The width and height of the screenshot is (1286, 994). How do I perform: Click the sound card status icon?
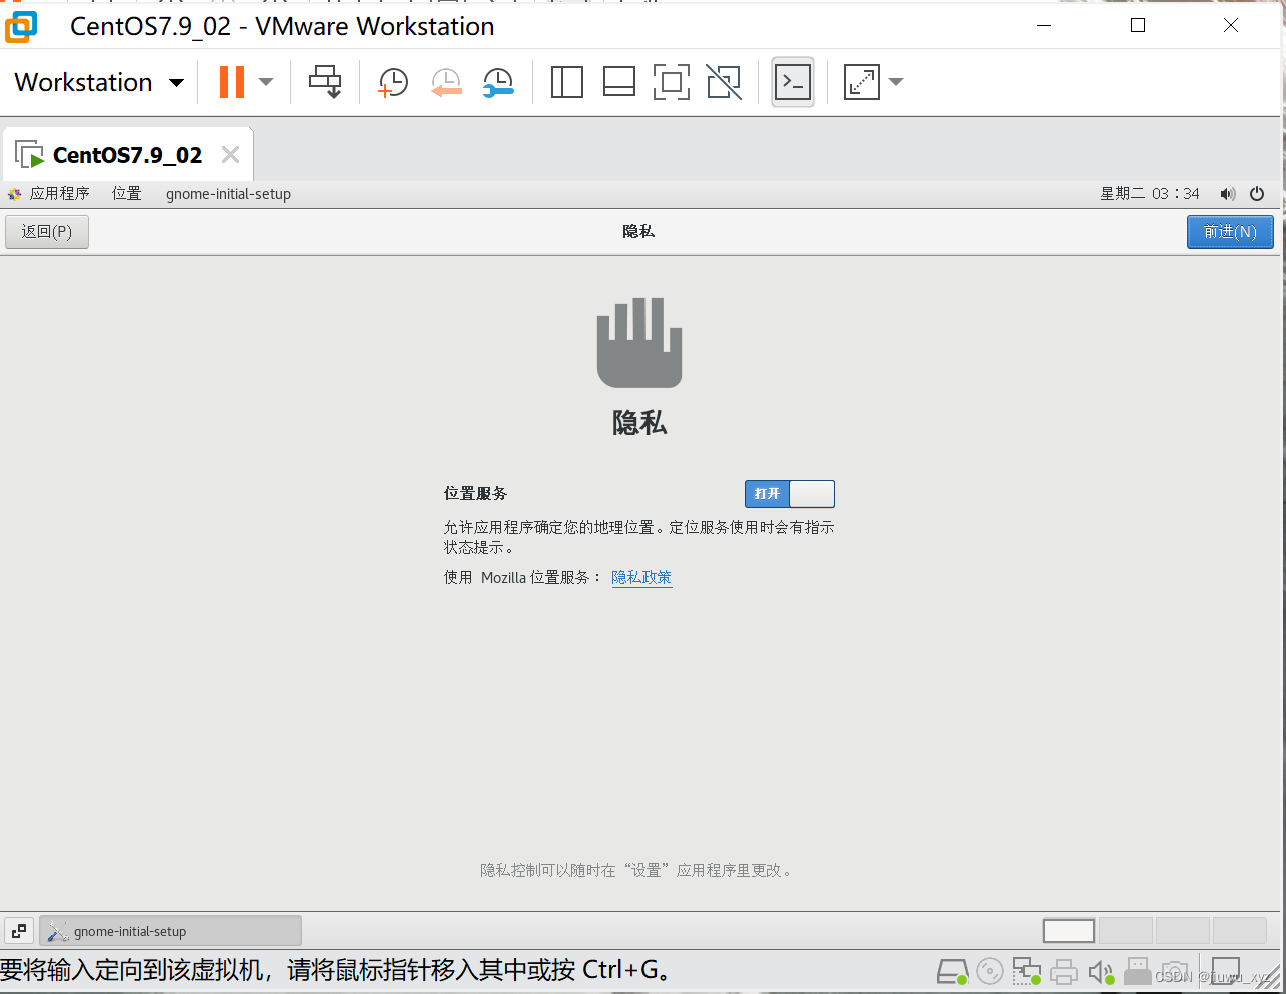point(1101,972)
